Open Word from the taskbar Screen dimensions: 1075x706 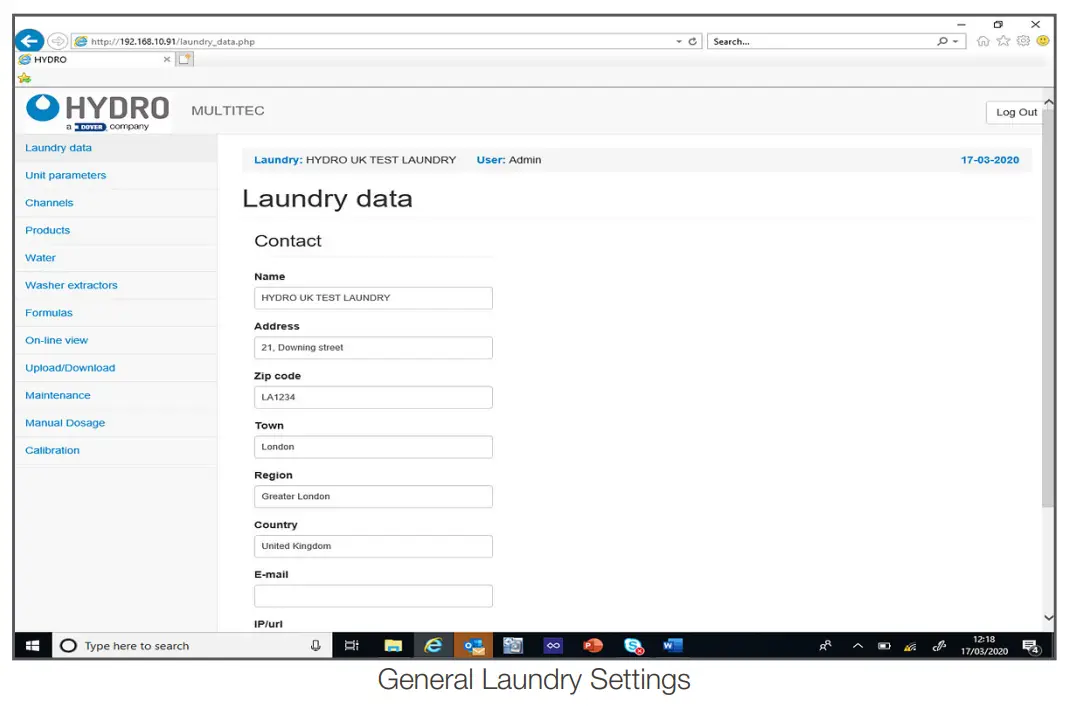(672, 646)
